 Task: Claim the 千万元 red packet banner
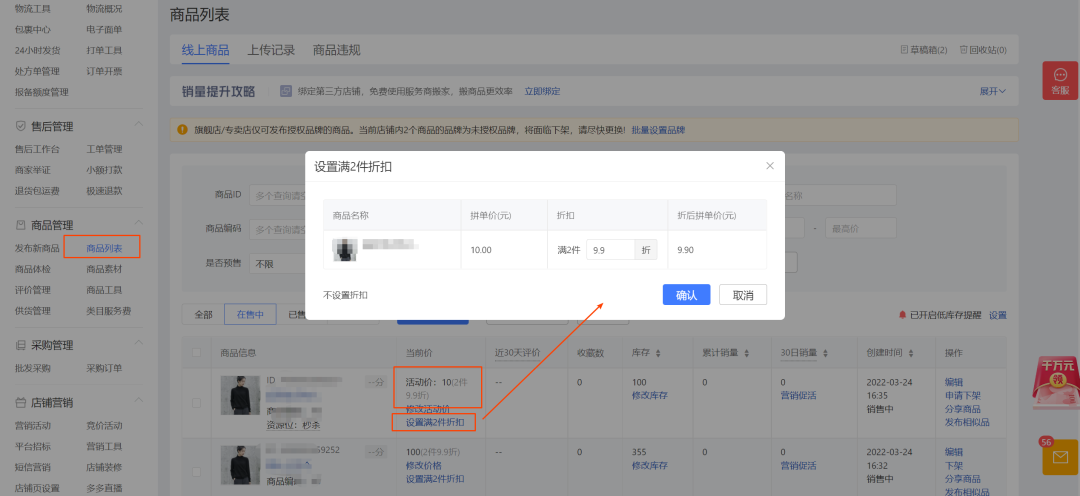tap(1057, 384)
